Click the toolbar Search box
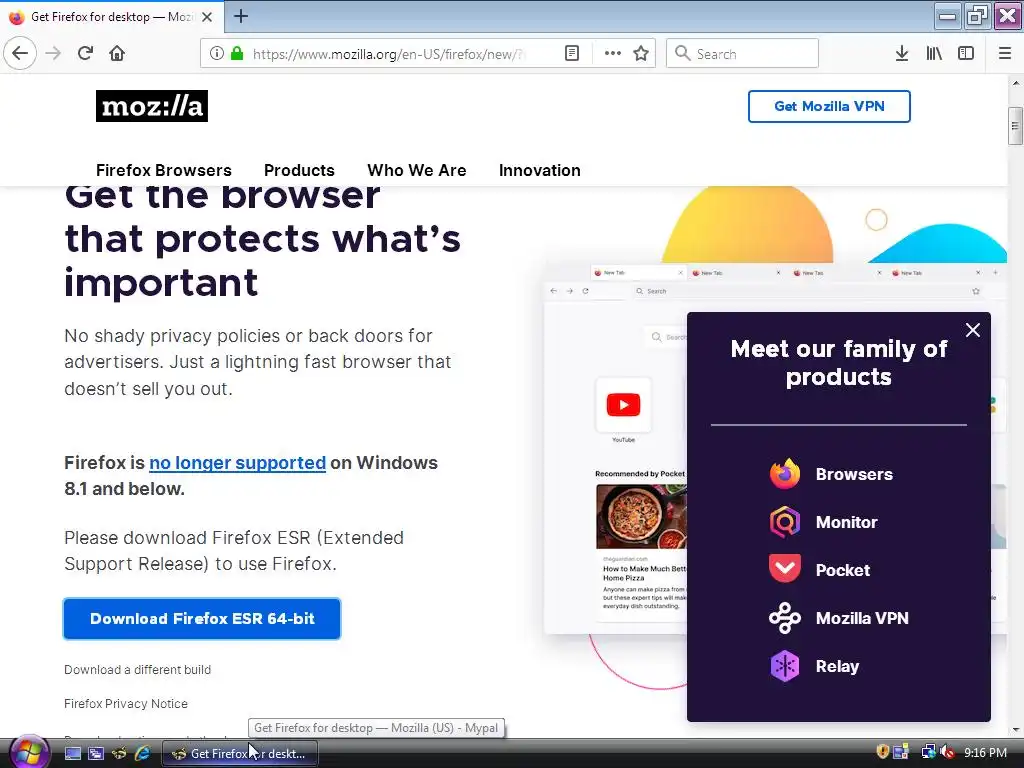This screenshot has height=768, width=1024. [x=742, y=54]
